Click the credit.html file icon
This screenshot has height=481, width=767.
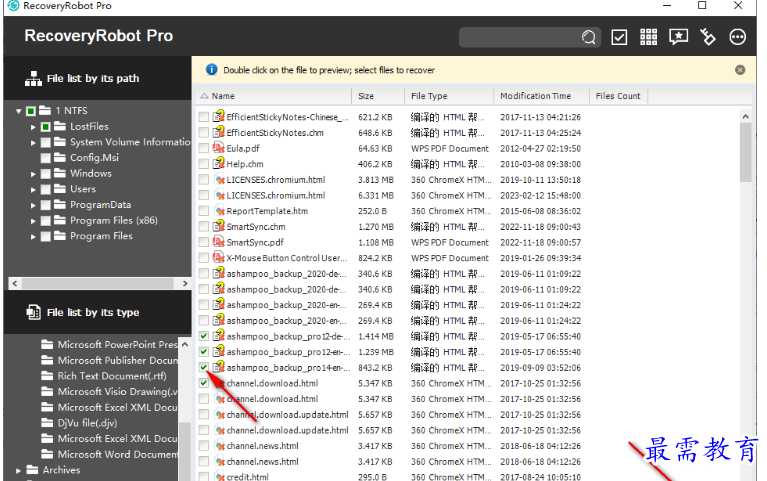pos(220,477)
